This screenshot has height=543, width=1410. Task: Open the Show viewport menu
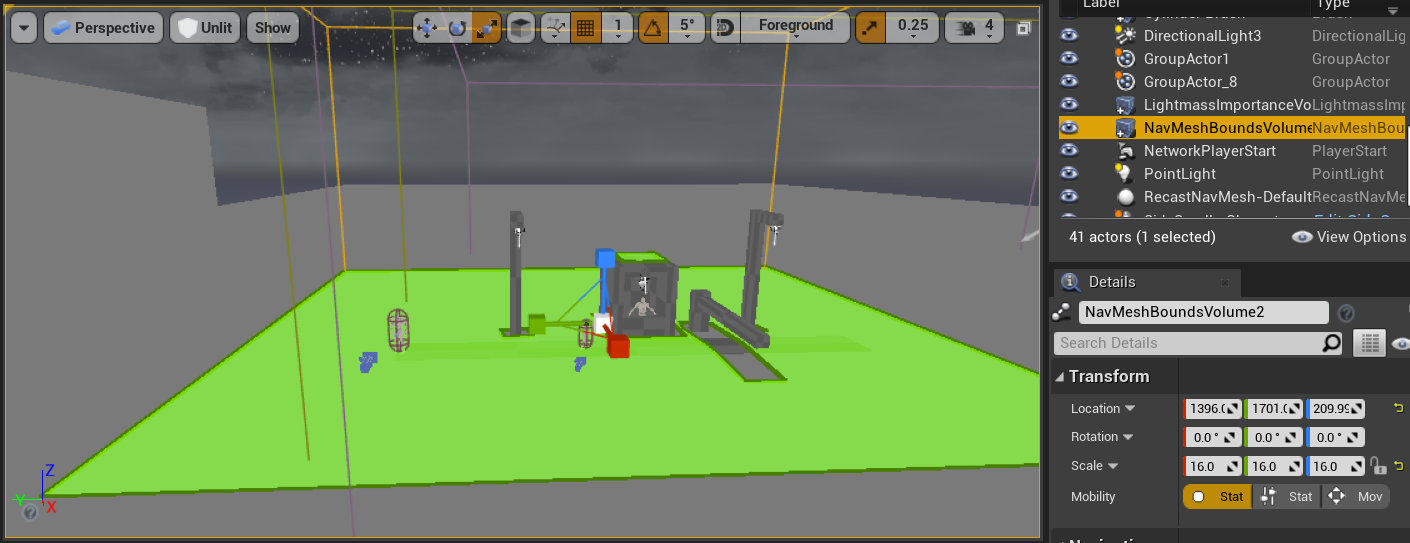point(272,28)
